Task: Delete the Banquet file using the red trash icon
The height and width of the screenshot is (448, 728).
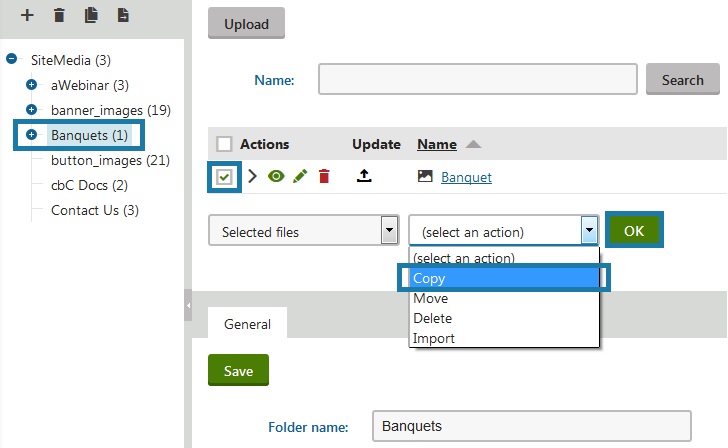Action: [x=323, y=177]
